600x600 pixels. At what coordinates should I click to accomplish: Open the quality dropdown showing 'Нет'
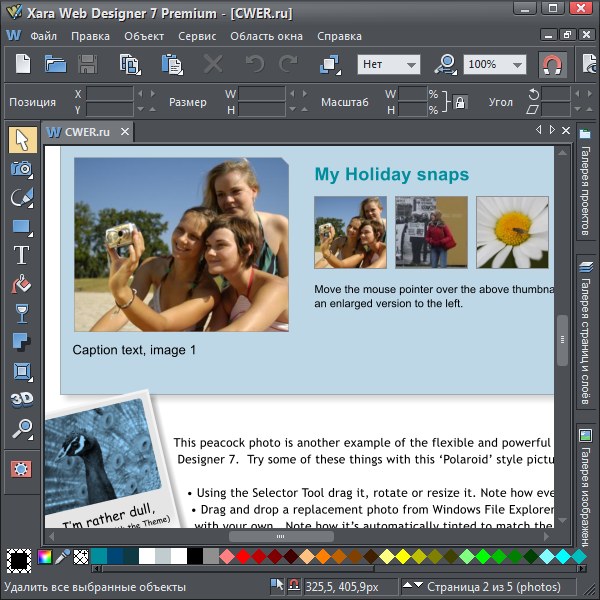click(388, 65)
